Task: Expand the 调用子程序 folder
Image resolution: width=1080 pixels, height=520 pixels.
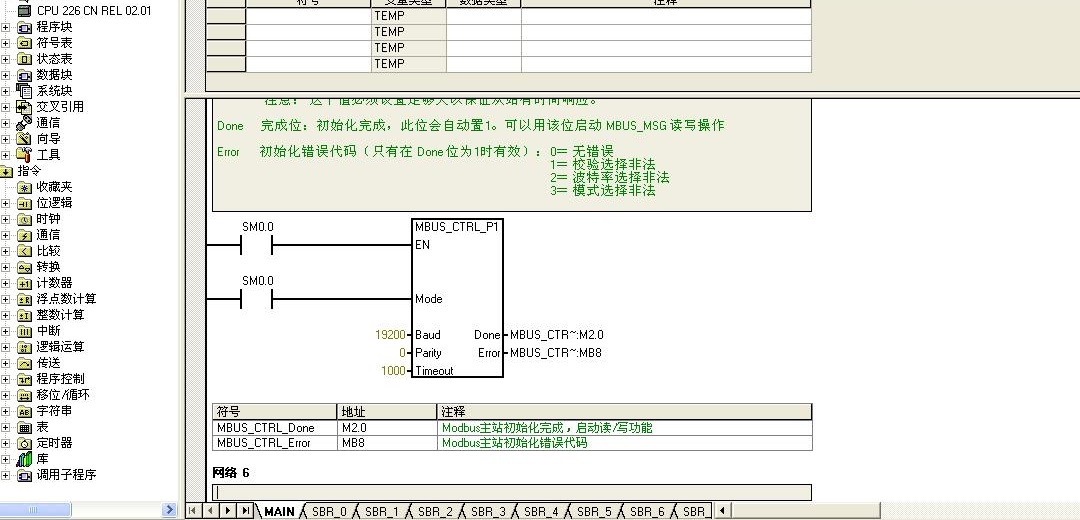Action: tap(6, 475)
